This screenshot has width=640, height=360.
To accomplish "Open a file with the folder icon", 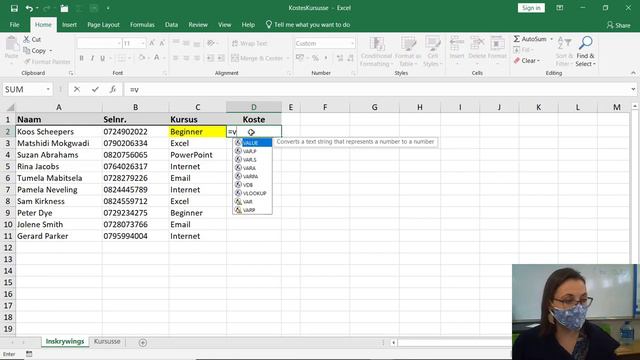I will click(x=64, y=8).
